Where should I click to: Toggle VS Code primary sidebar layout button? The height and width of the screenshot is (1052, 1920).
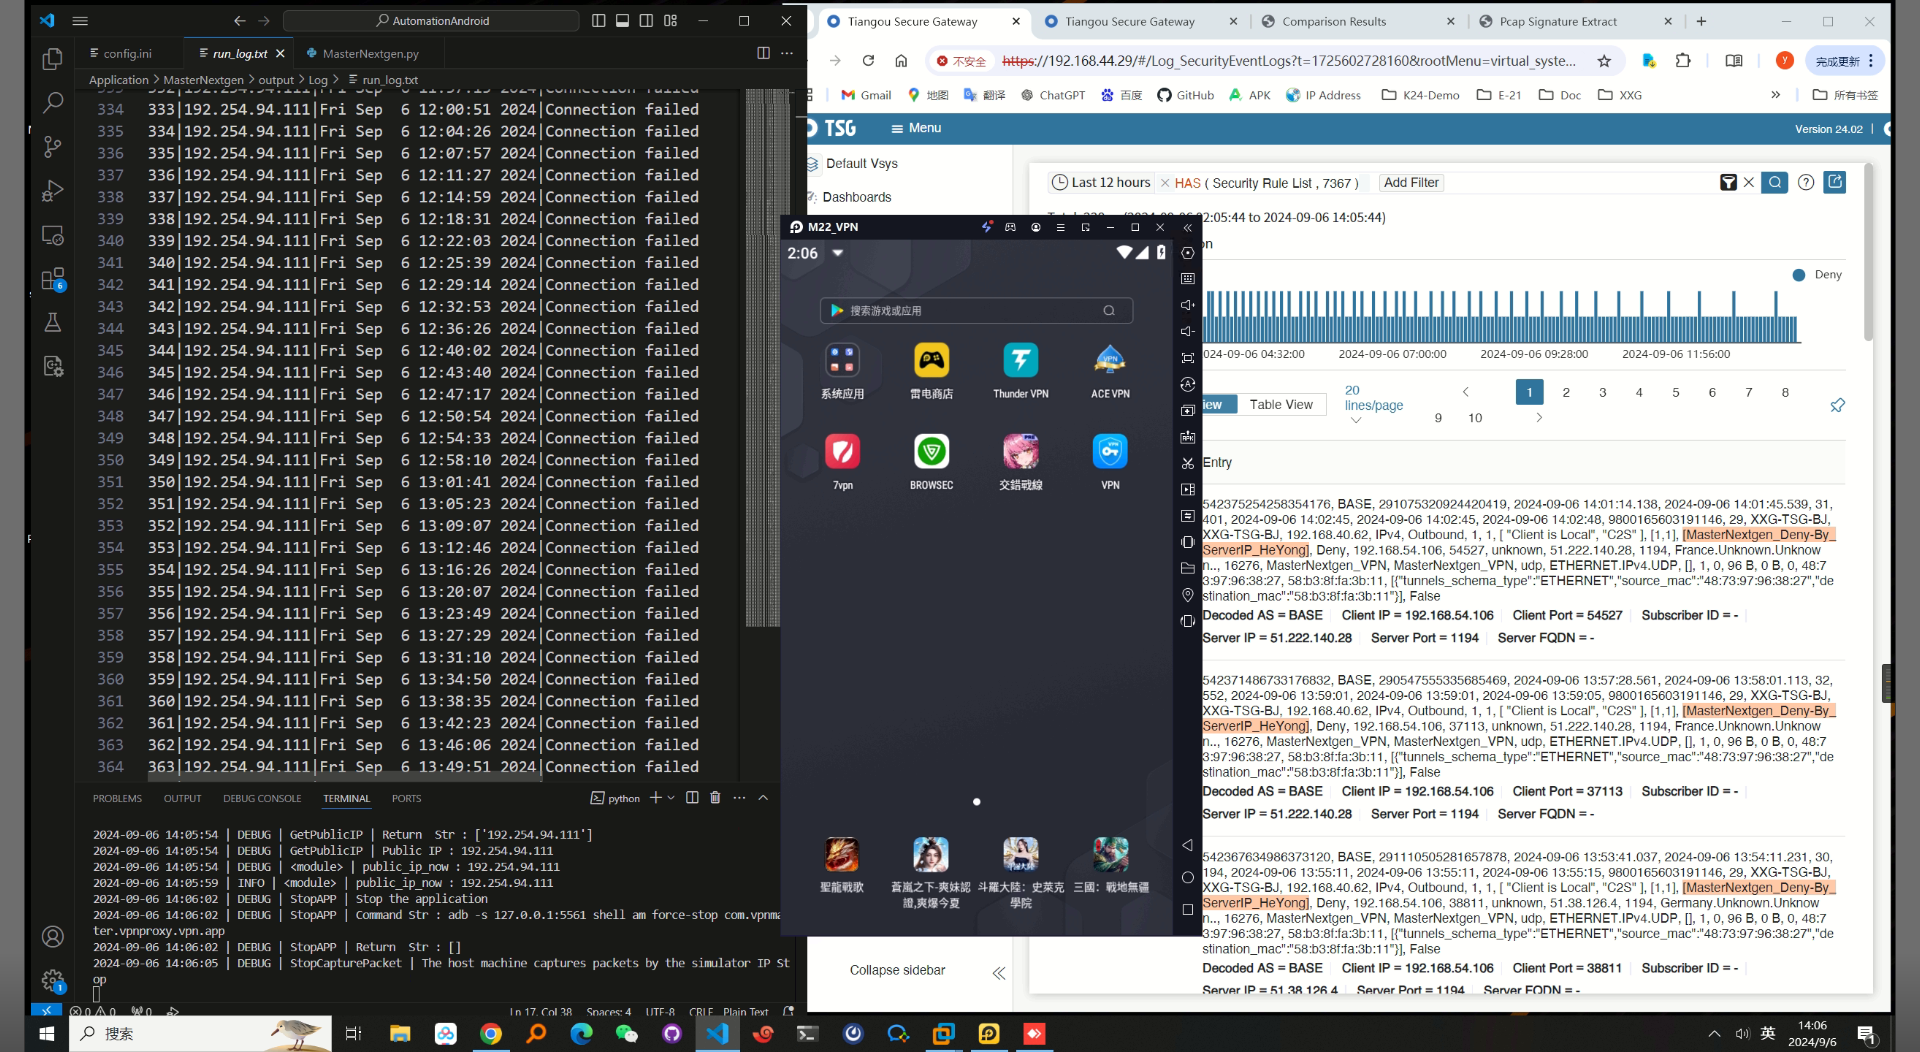598,21
